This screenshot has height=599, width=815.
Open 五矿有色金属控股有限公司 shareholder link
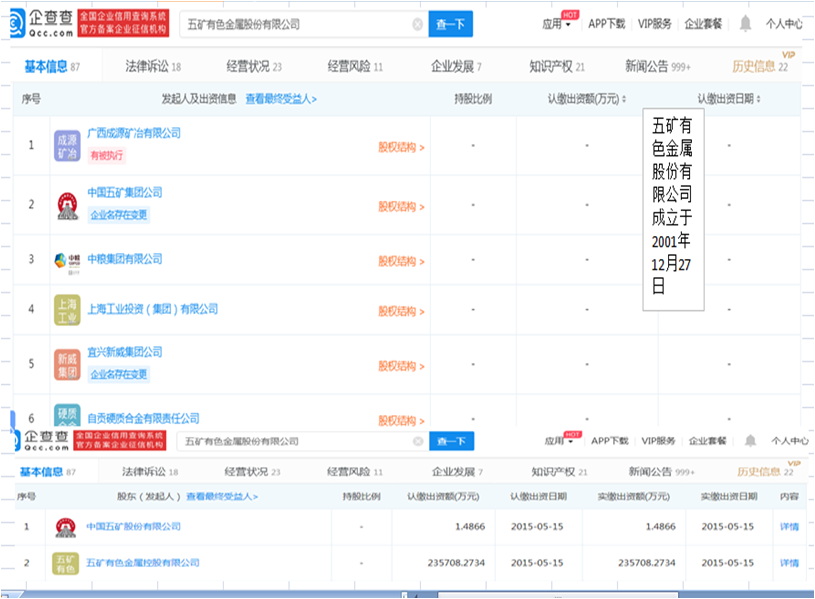tap(142, 563)
